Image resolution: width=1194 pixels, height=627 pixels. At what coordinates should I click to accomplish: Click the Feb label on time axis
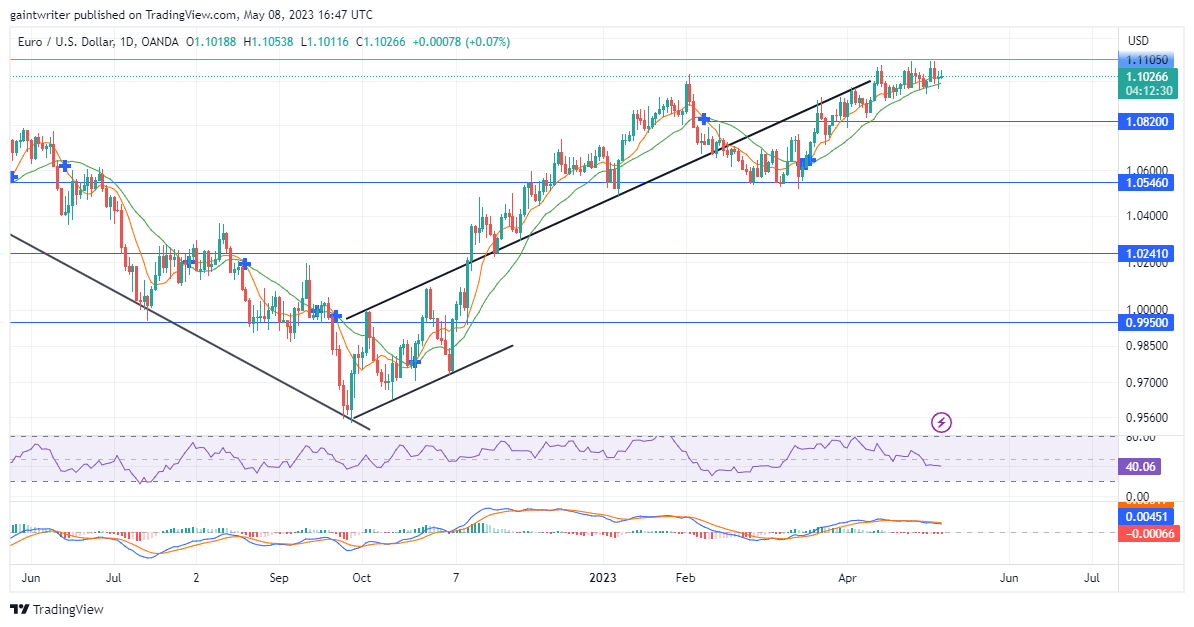(685, 578)
